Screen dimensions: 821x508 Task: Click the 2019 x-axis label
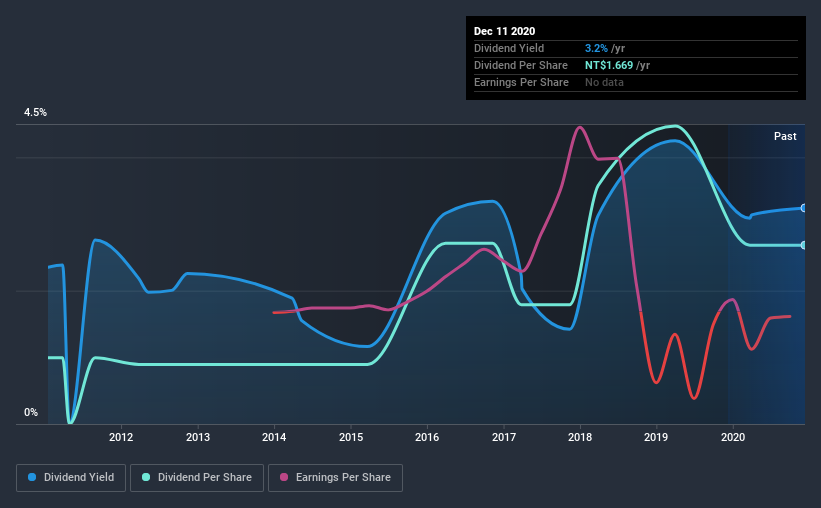(x=656, y=437)
